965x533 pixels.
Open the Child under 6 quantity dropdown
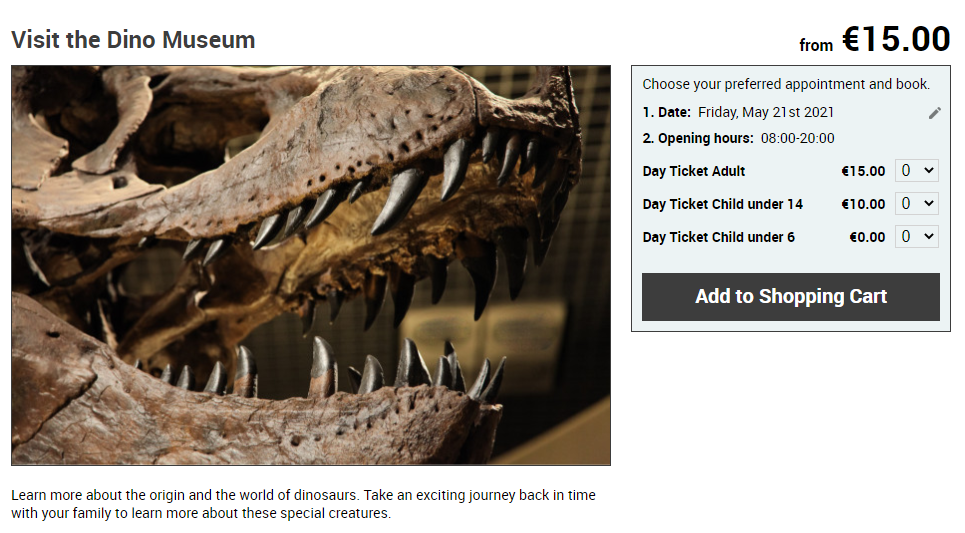(916, 236)
